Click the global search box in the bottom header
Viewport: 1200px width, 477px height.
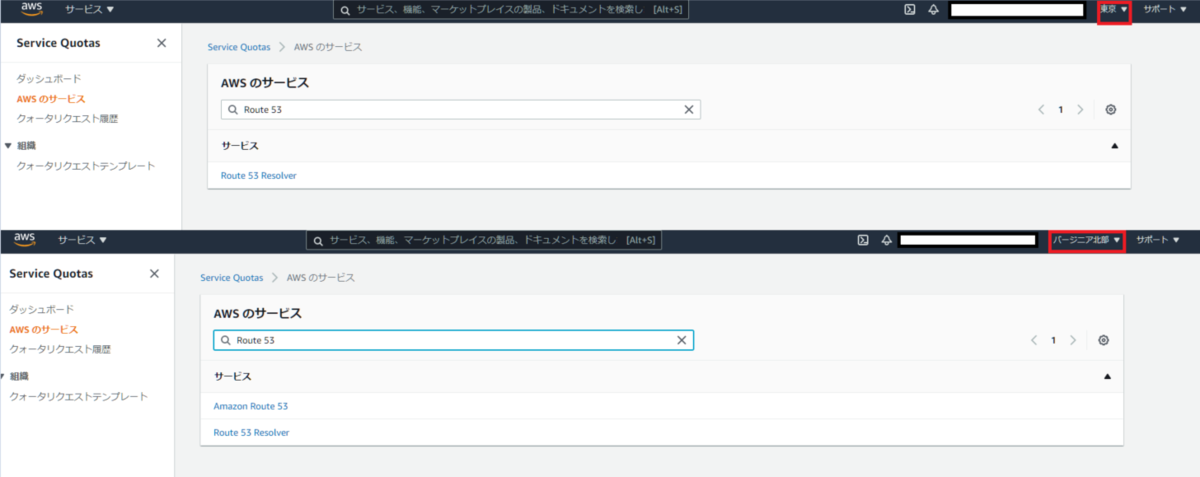484,240
